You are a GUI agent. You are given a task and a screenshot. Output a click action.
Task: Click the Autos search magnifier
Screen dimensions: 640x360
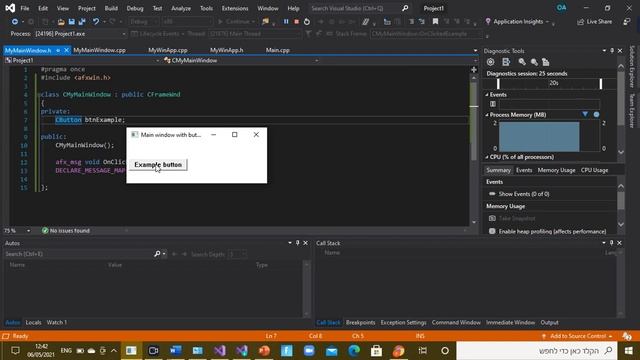coord(157,254)
